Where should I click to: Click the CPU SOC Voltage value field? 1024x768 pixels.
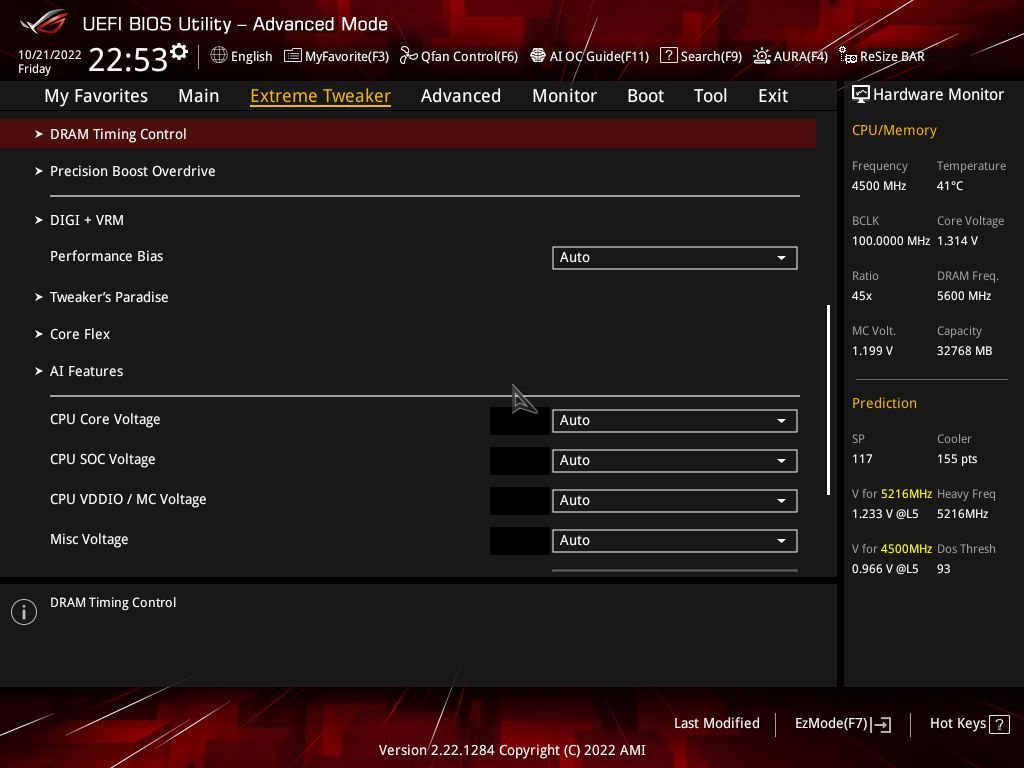[520, 461]
